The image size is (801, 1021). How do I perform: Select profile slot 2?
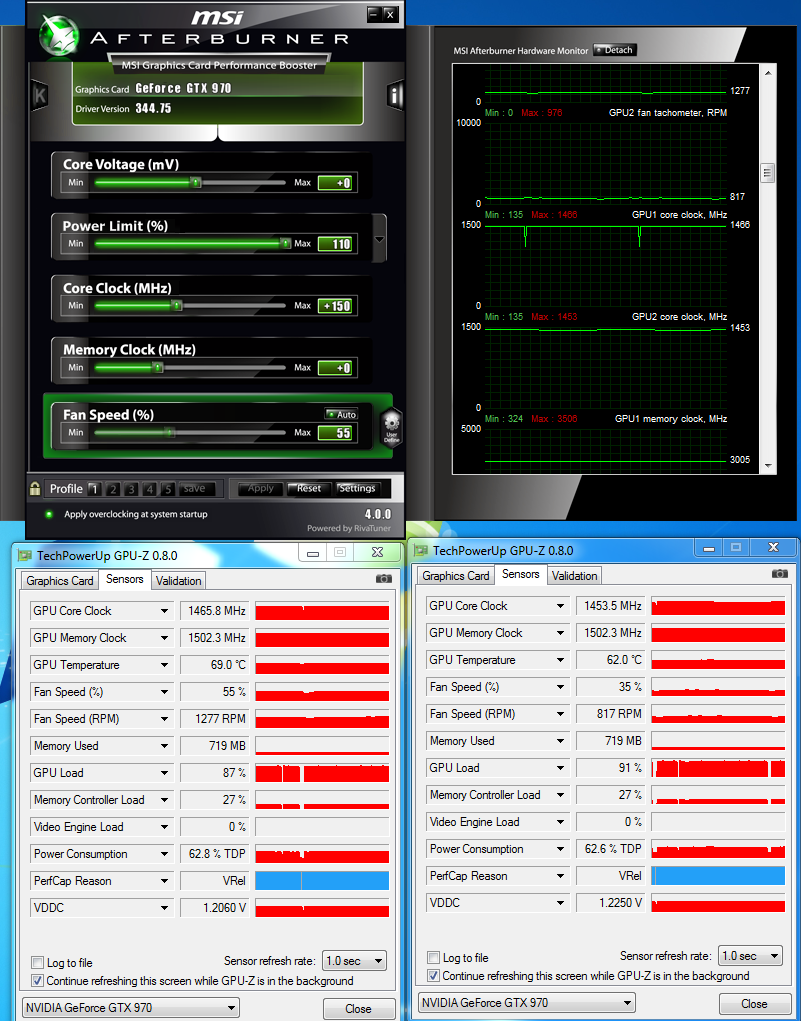tap(113, 489)
